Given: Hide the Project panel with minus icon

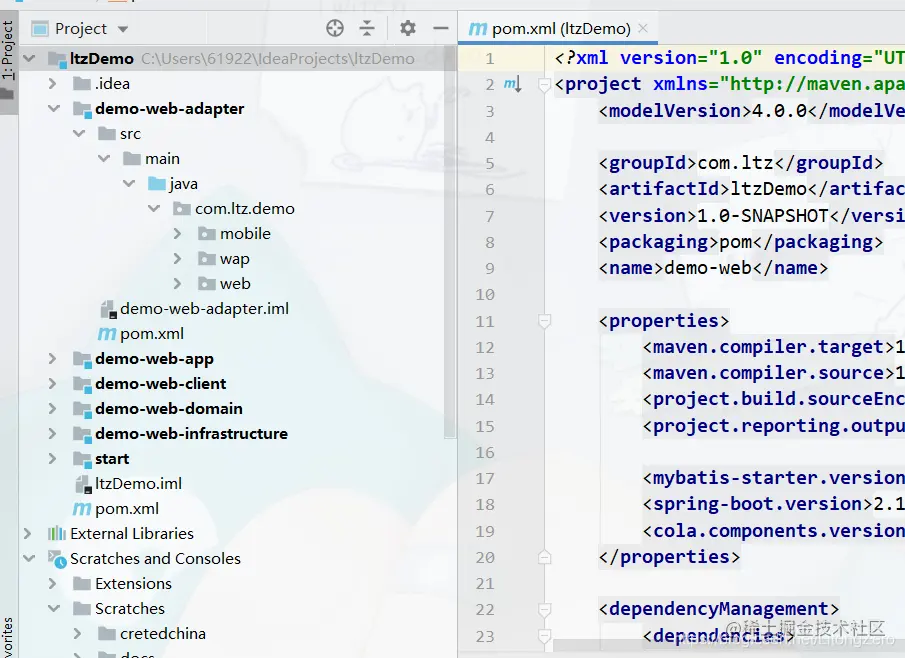Looking at the screenshot, I should point(441,28).
